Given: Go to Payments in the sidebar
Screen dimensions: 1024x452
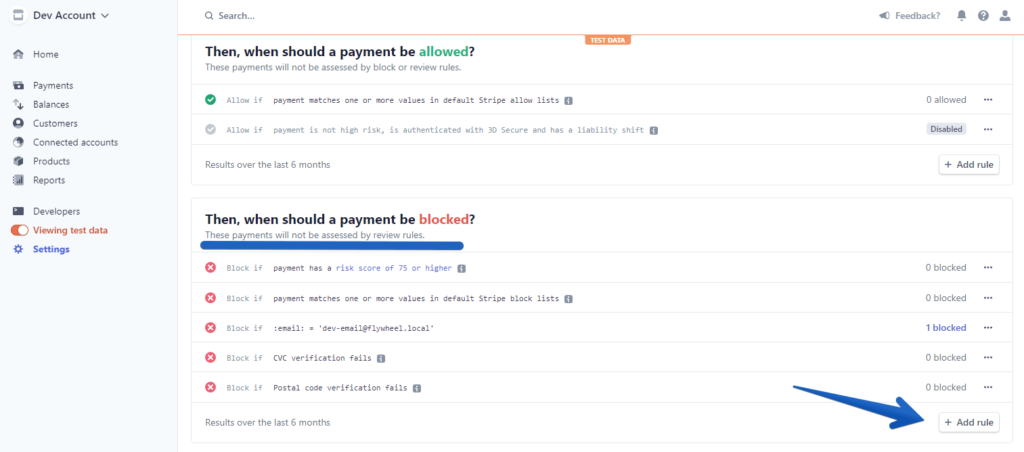Looking at the screenshot, I should (53, 86).
